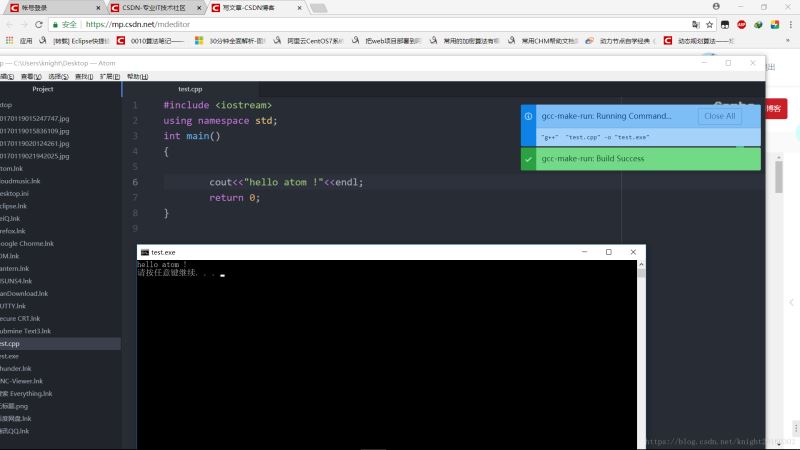Click the return 0; line
This screenshot has height=450, width=800.
coord(234,198)
